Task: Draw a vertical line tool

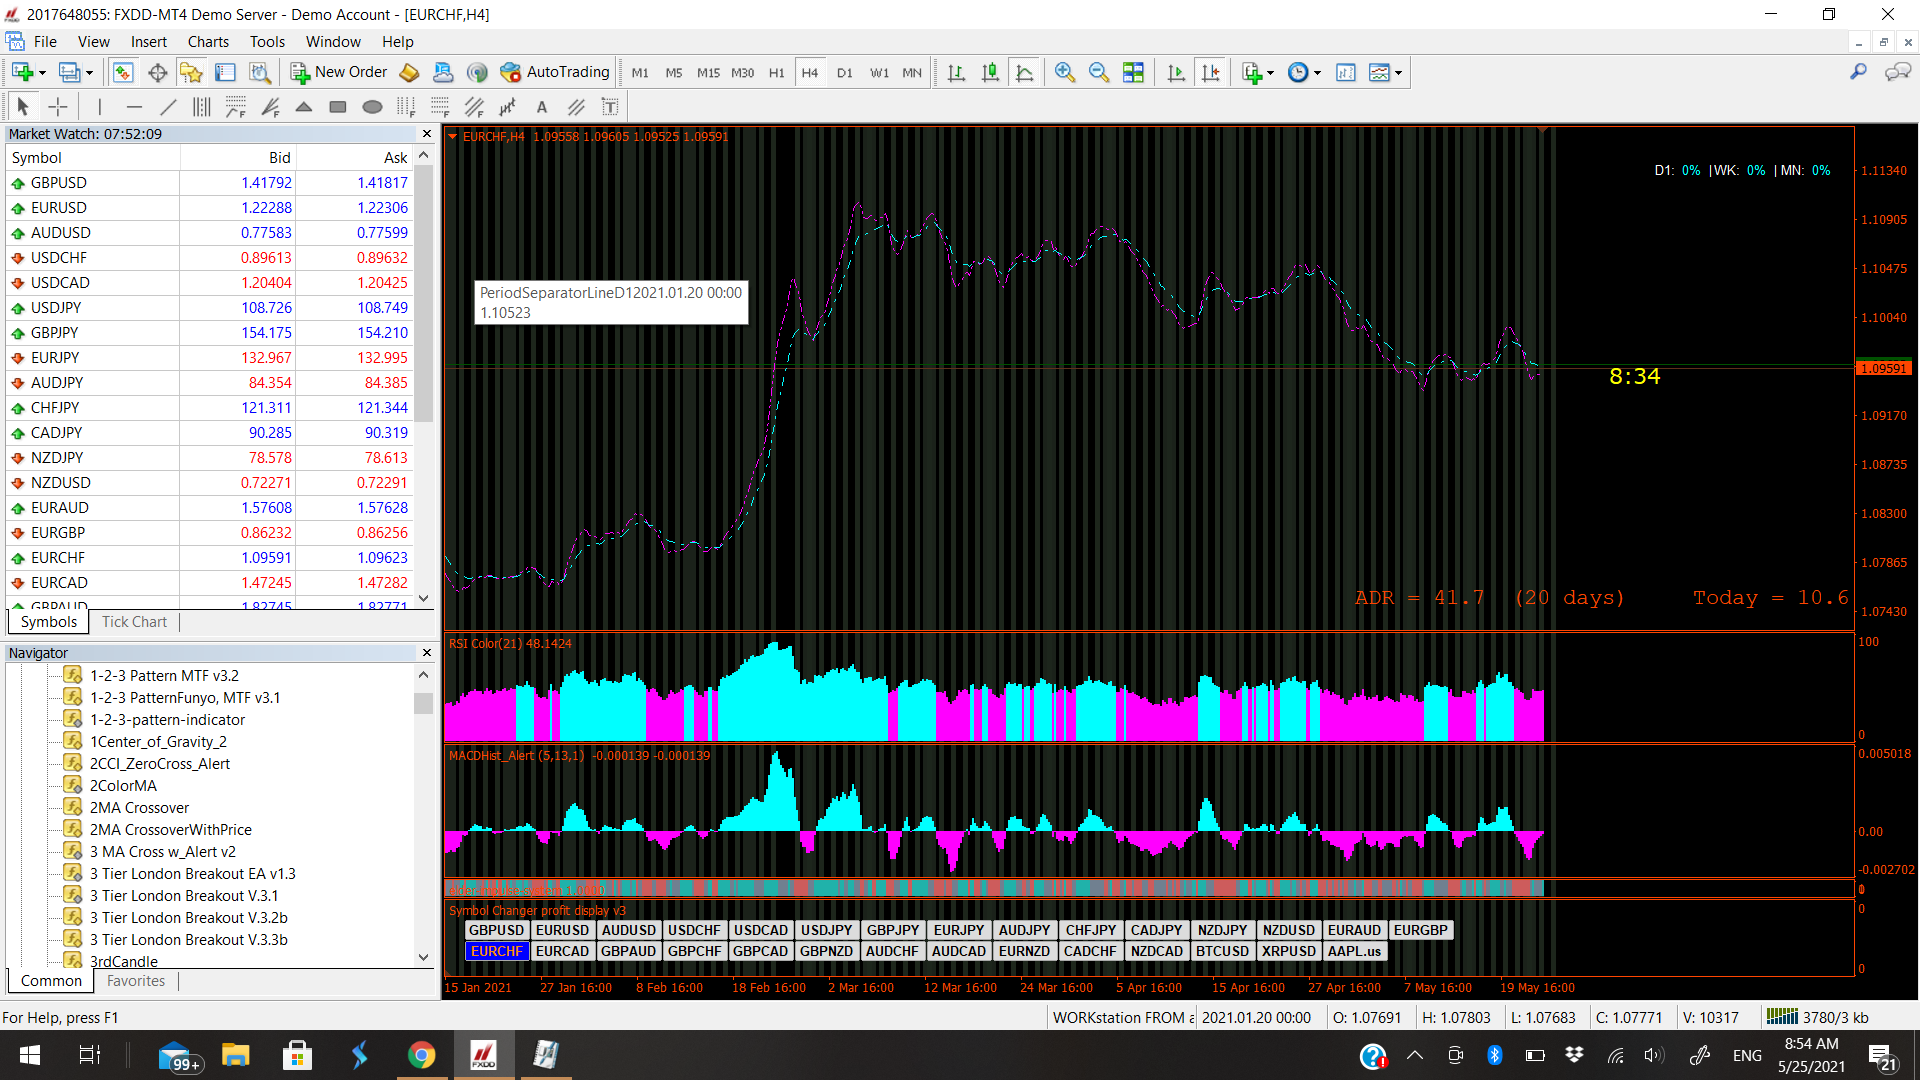Action: (x=100, y=106)
